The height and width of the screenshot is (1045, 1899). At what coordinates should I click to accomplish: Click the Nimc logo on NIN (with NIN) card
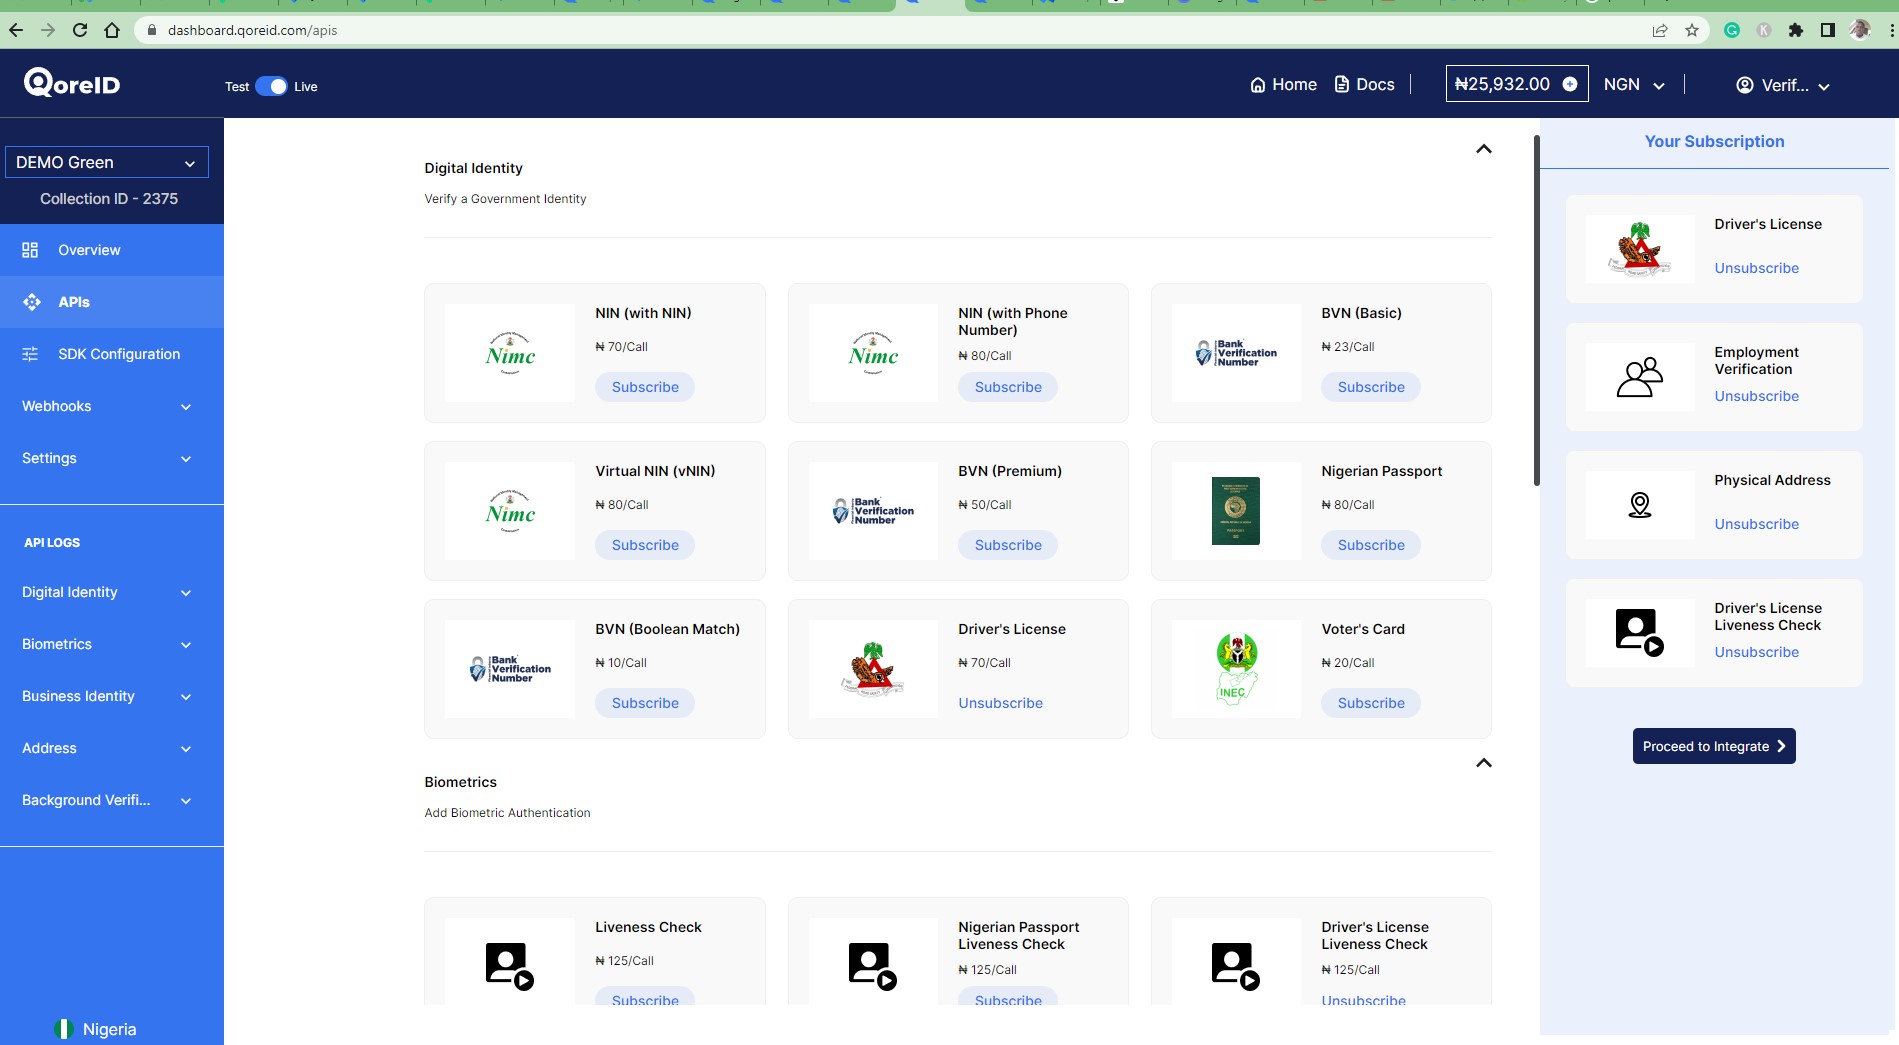tap(510, 353)
